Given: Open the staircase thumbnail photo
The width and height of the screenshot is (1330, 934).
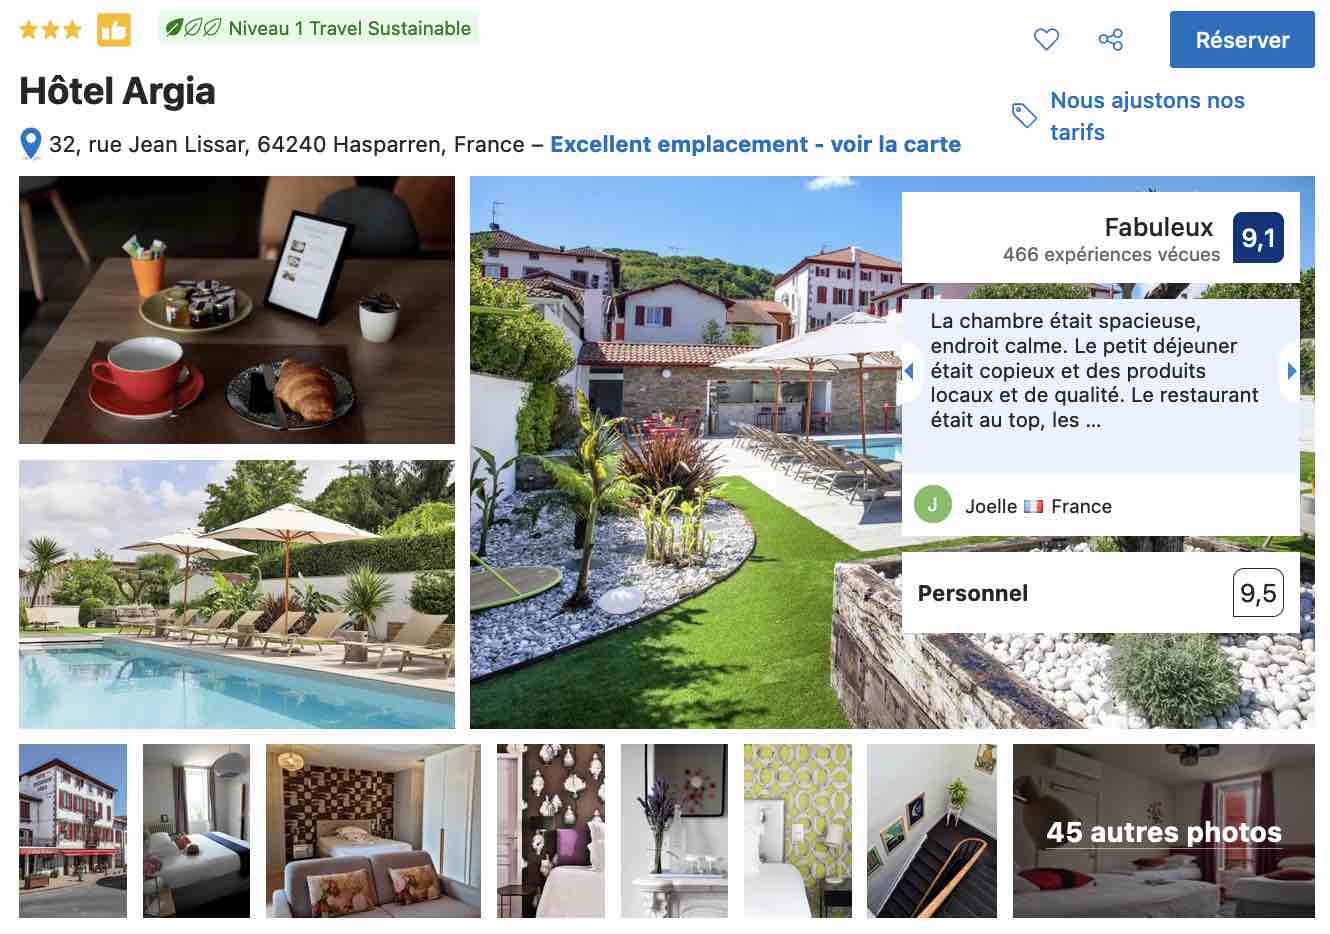Looking at the screenshot, I should pos(932,831).
